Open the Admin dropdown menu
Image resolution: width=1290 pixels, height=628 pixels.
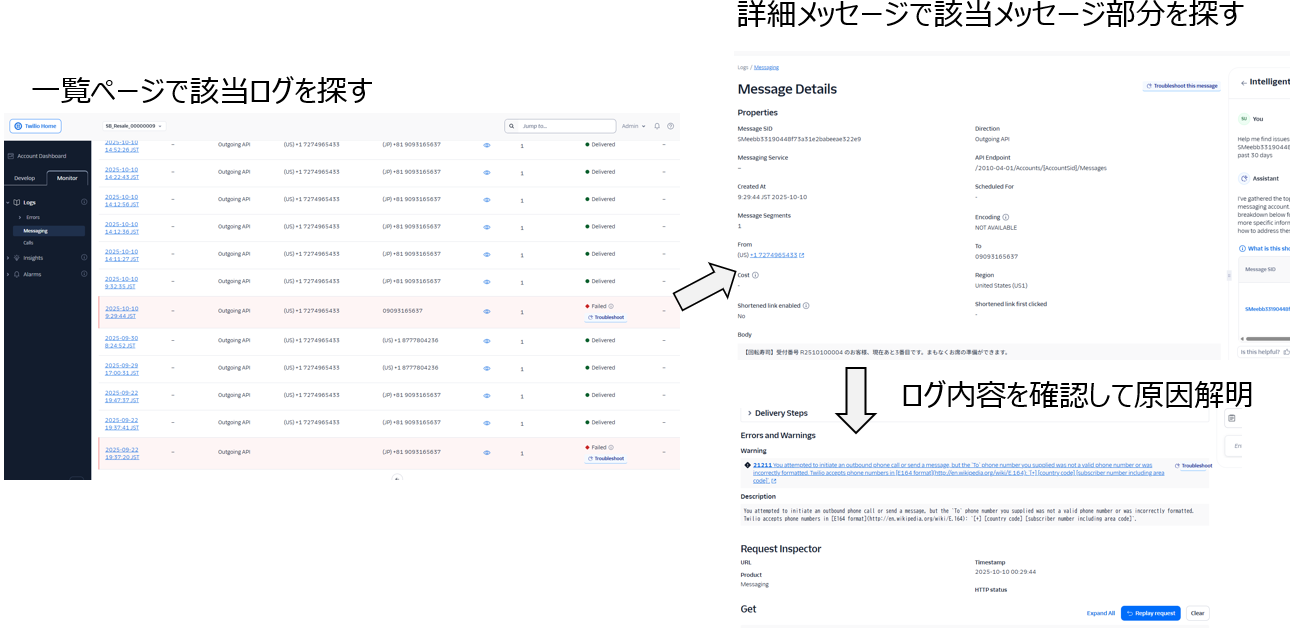coord(633,126)
